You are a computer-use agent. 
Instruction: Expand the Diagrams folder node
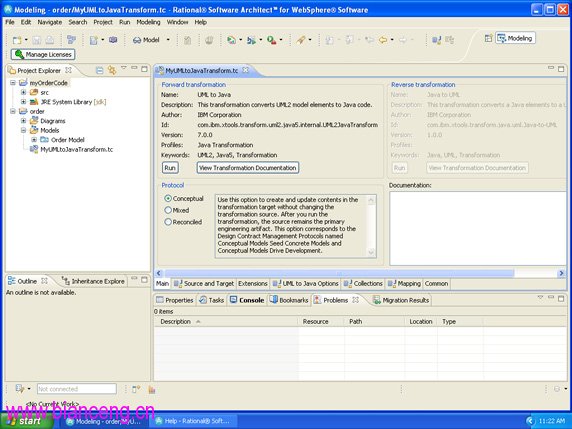tap(23, 121)
